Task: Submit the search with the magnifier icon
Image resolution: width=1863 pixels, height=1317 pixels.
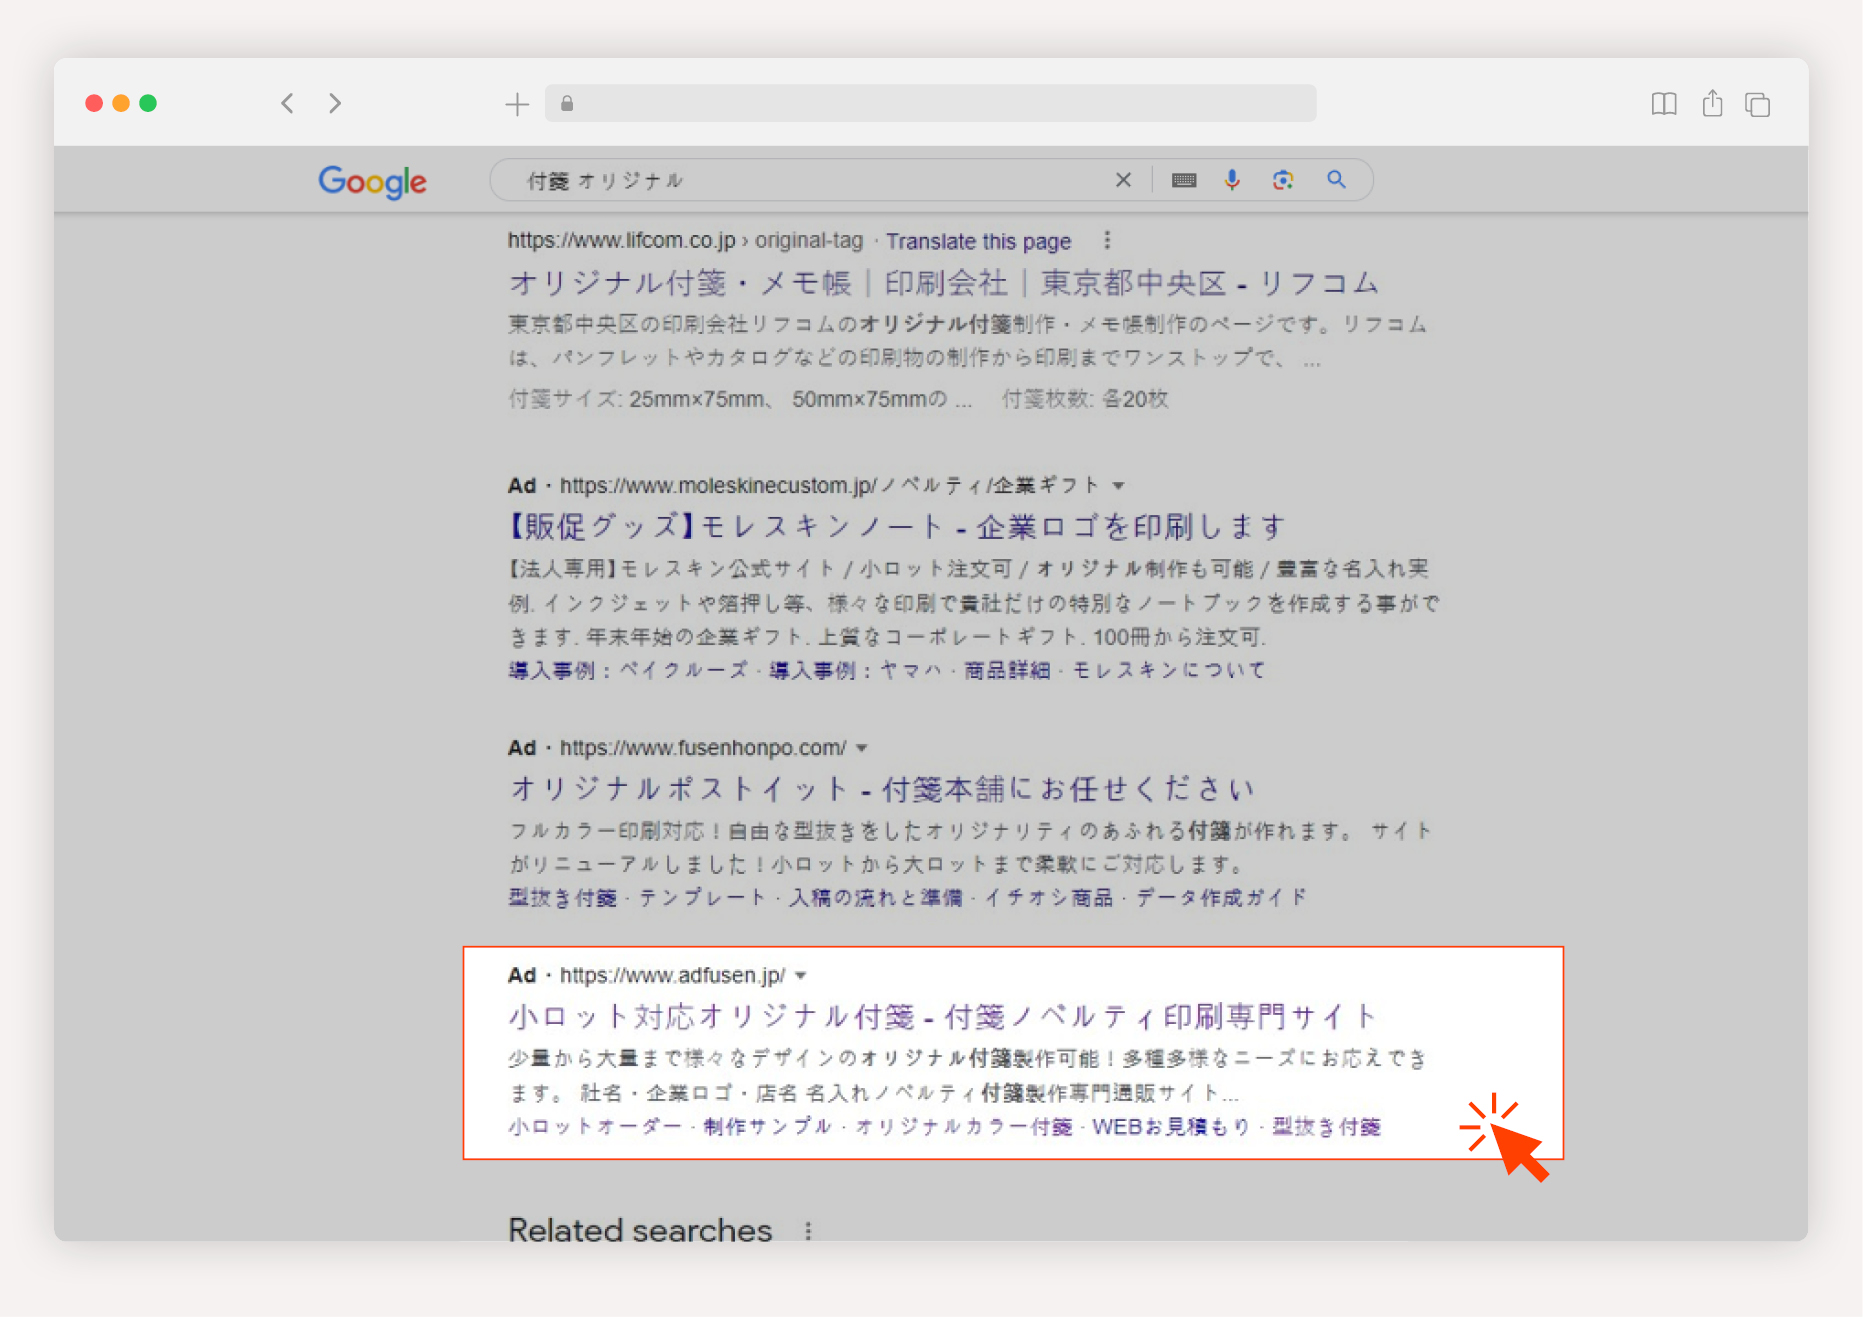Action: (x=1336, y=180)
